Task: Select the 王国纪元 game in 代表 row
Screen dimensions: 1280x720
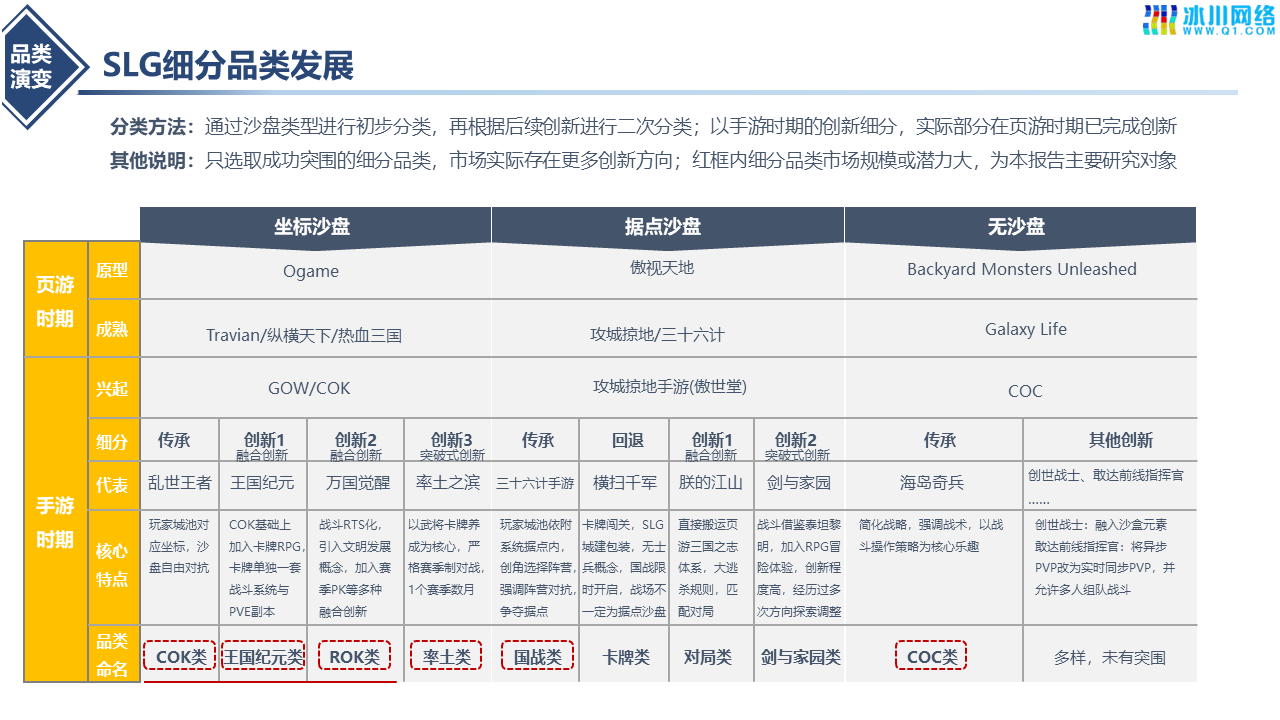Action: [263, 482]
